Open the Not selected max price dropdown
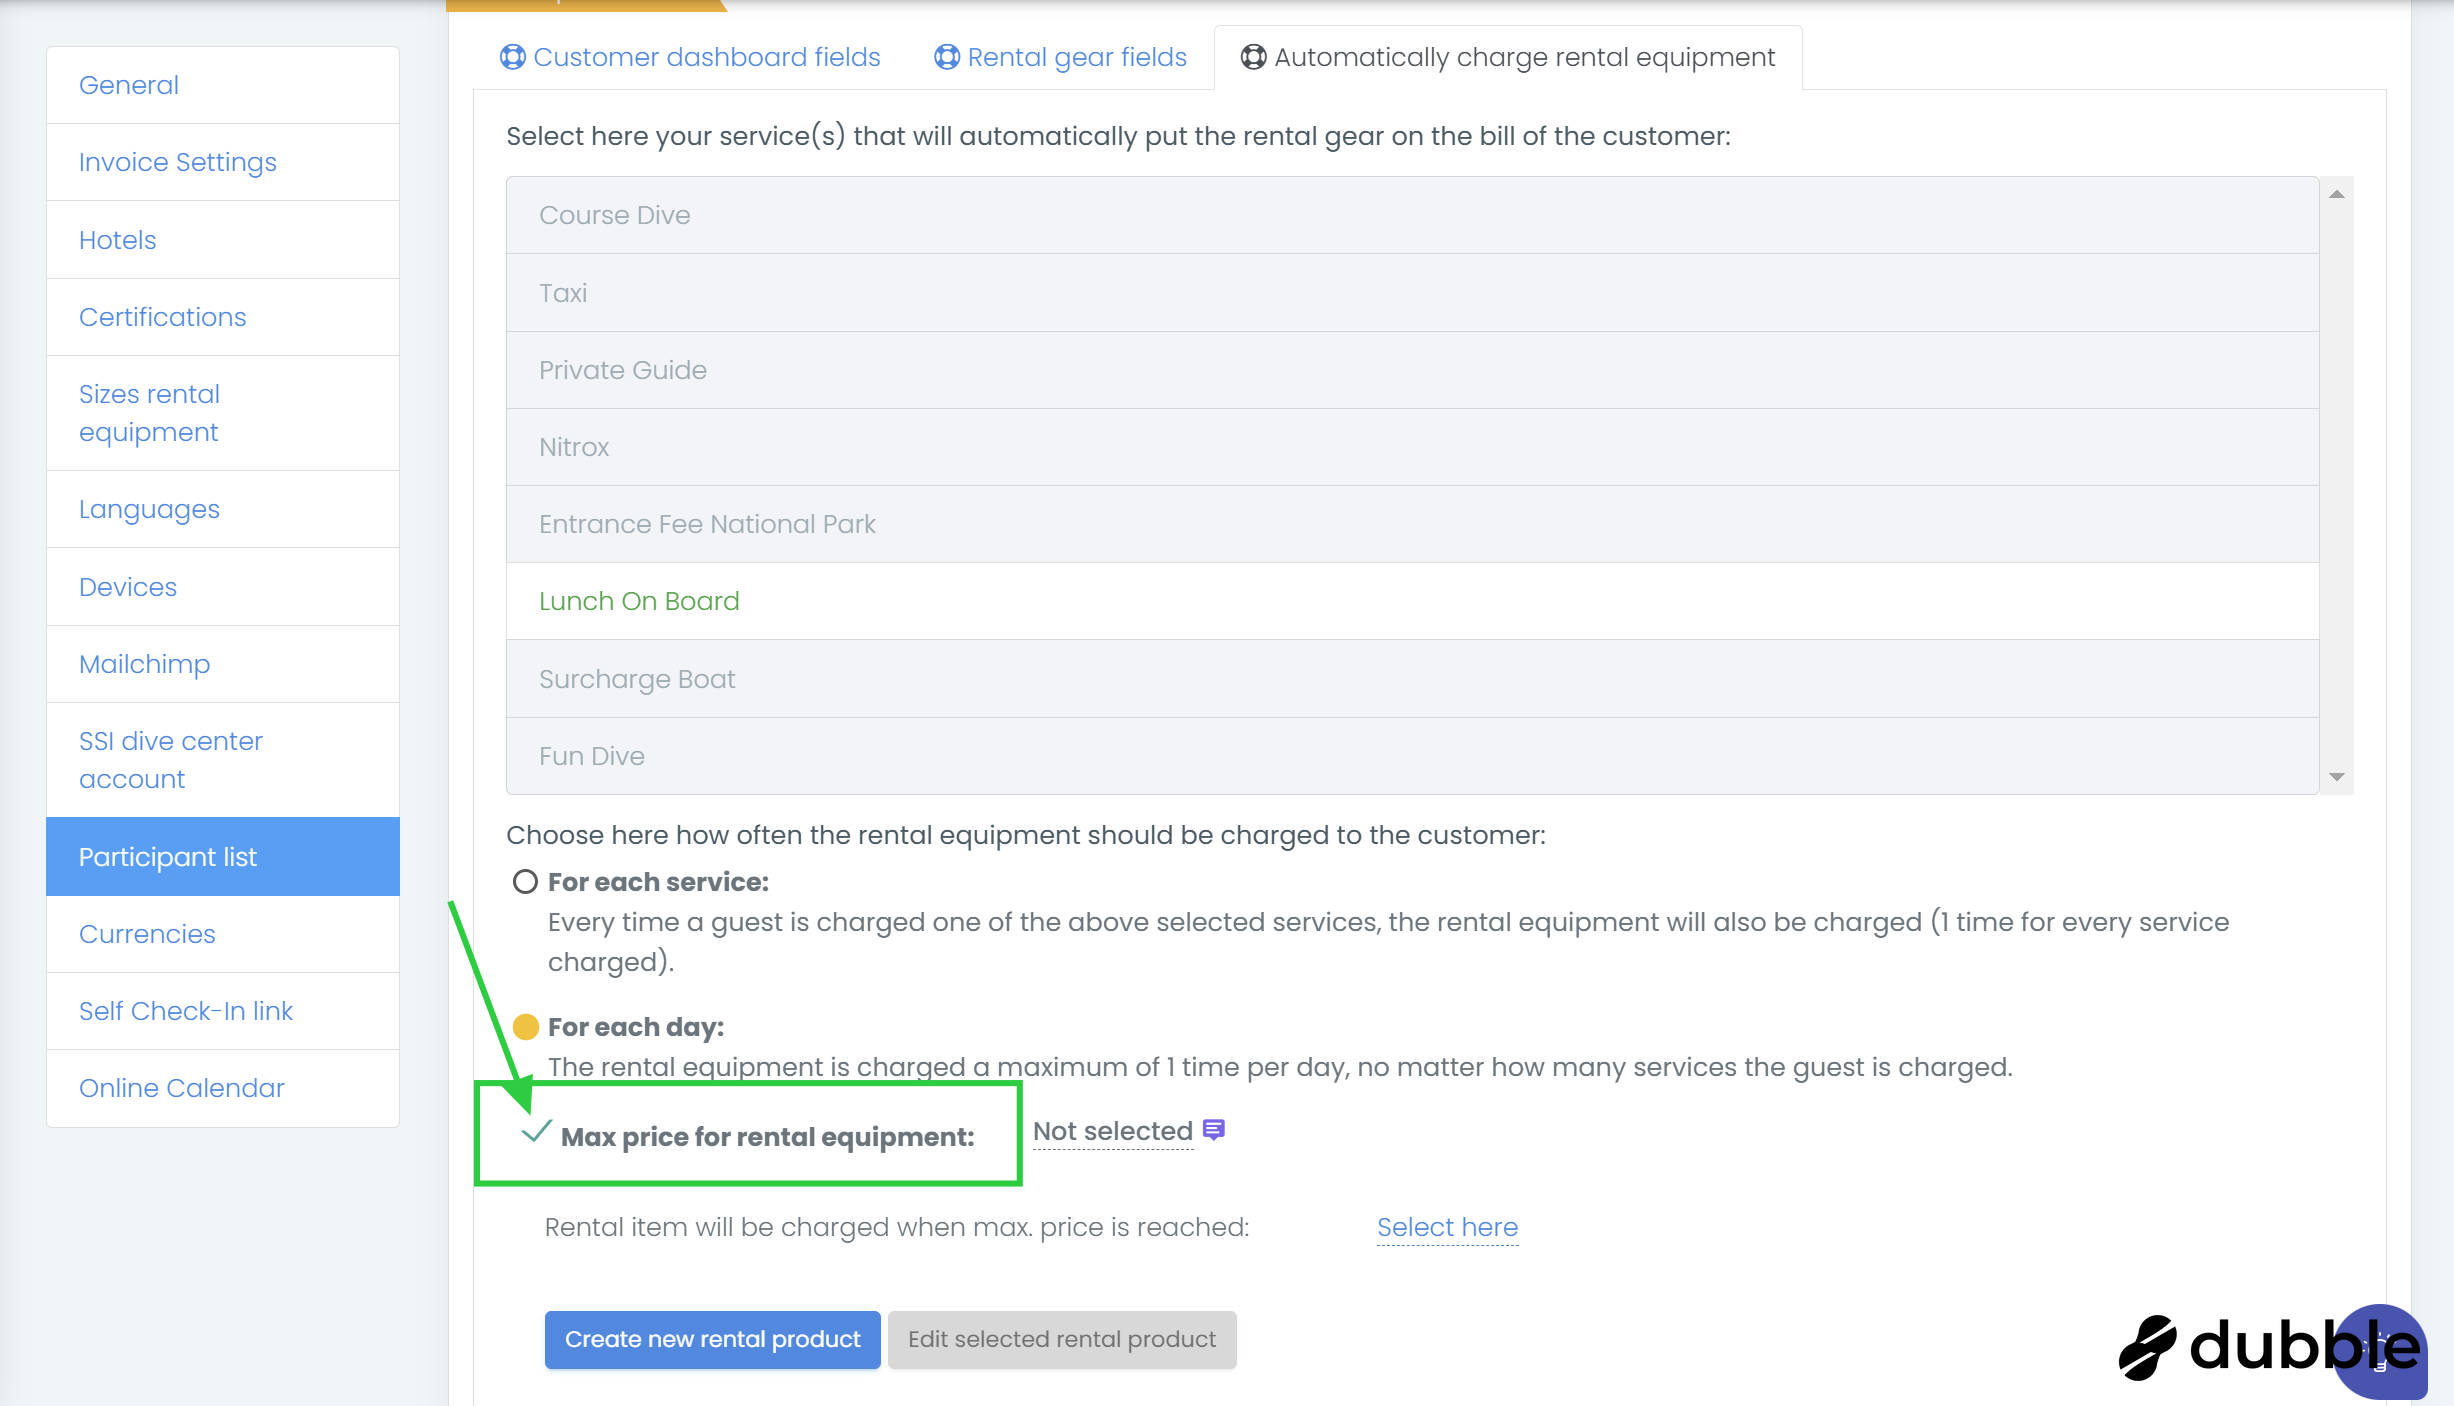The width and height of the screenshot is (2454, 1406). click(1112, 1131)
